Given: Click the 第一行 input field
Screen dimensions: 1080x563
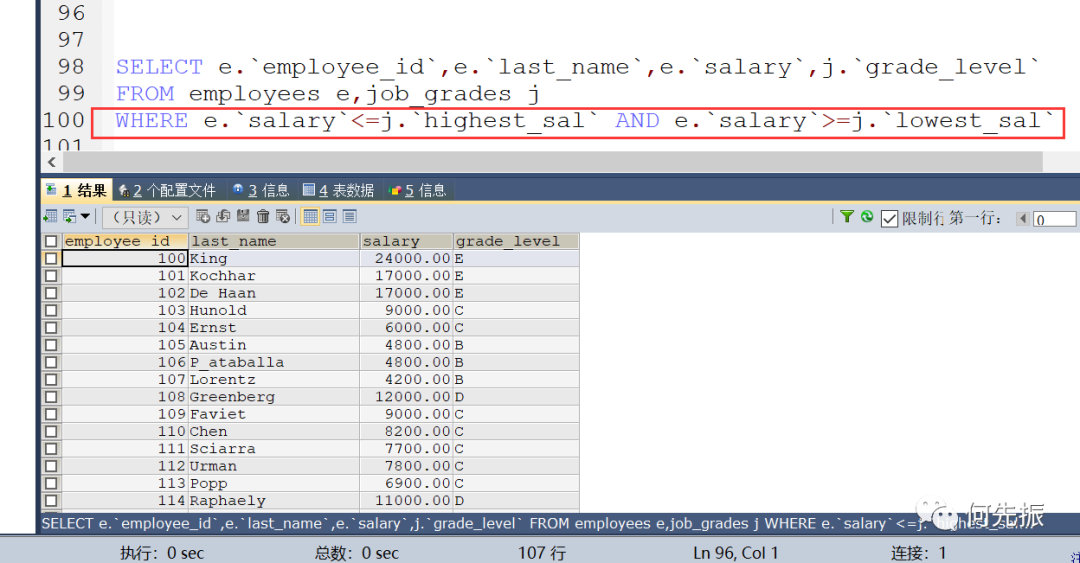Looking at the screenshot, I should [1054, 219].
